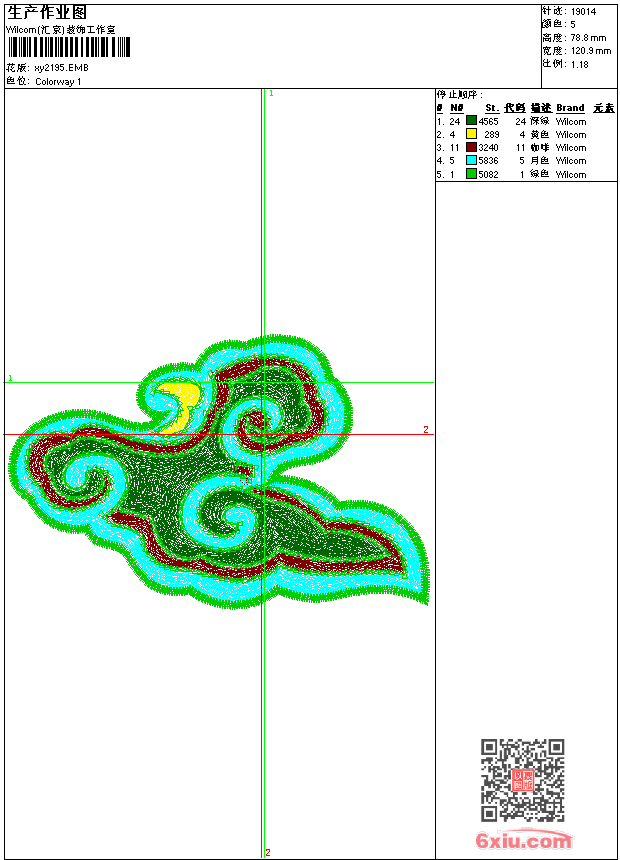Viewport: 620px width, 860px height.
Task: Click the yellow swatch in row 2
Action: tap(471, 134)
